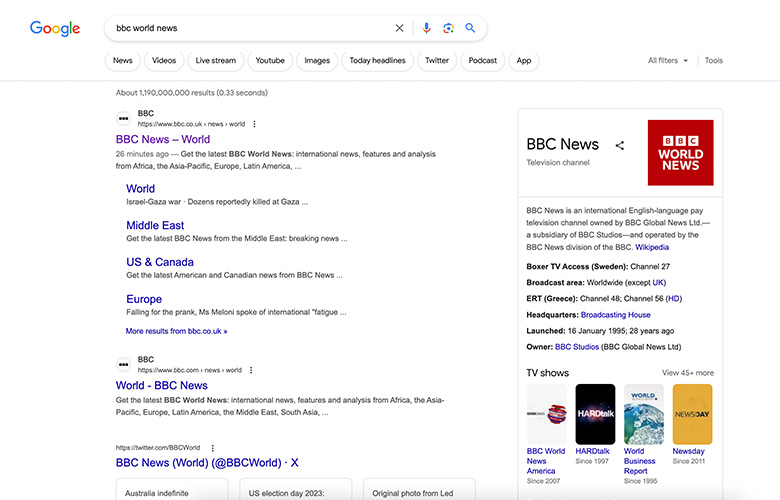The width and height of the screenshot is (780, 500).
Task: Open BBC World News America thumbnail
Action: (547, 414)
